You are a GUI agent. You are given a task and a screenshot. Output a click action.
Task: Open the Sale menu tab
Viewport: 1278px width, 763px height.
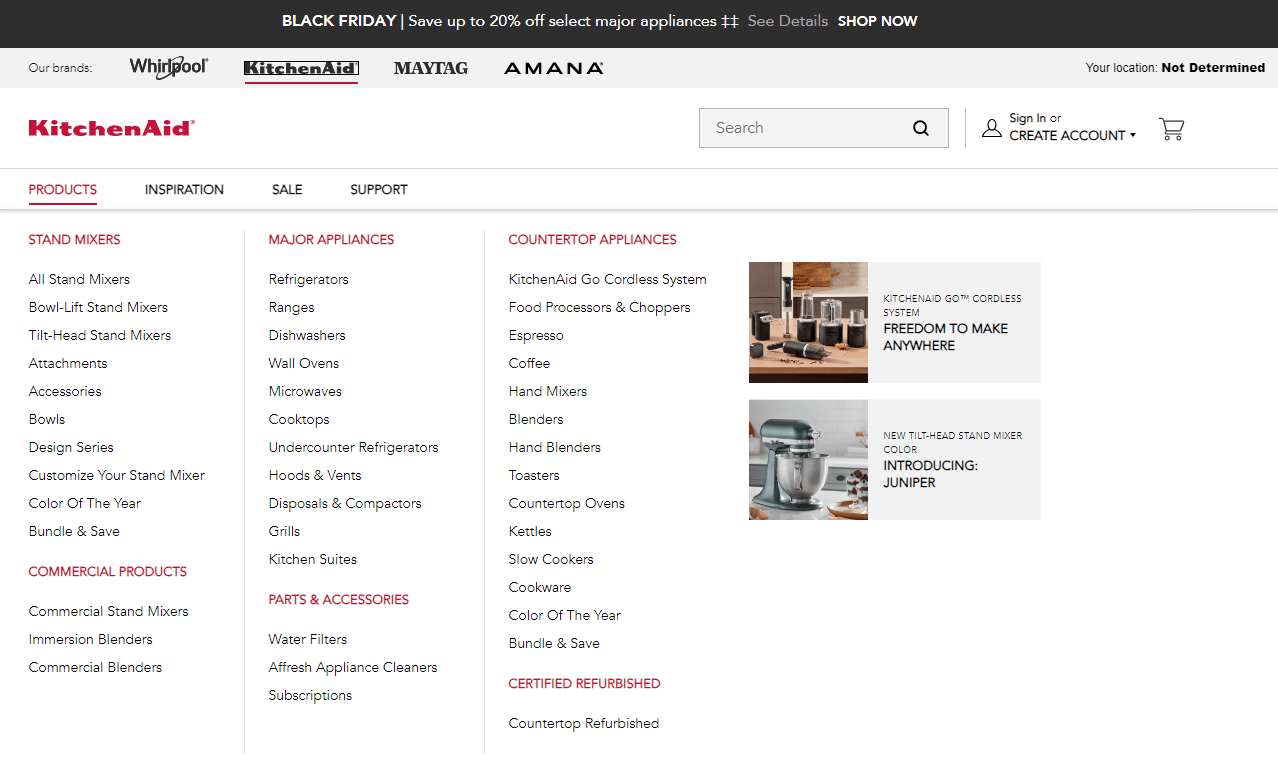pyautogui.click(x=287, y=189)
